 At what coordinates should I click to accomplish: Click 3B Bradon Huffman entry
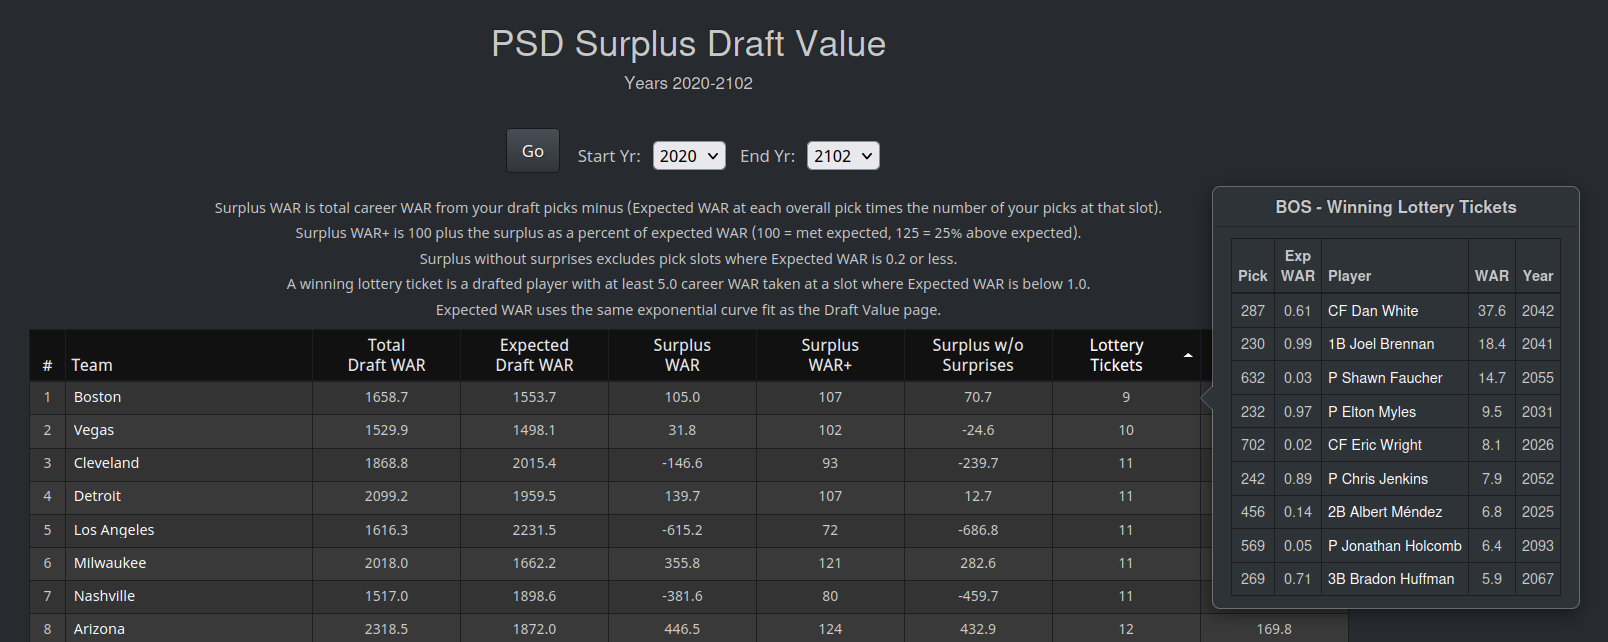point(1390,579)
